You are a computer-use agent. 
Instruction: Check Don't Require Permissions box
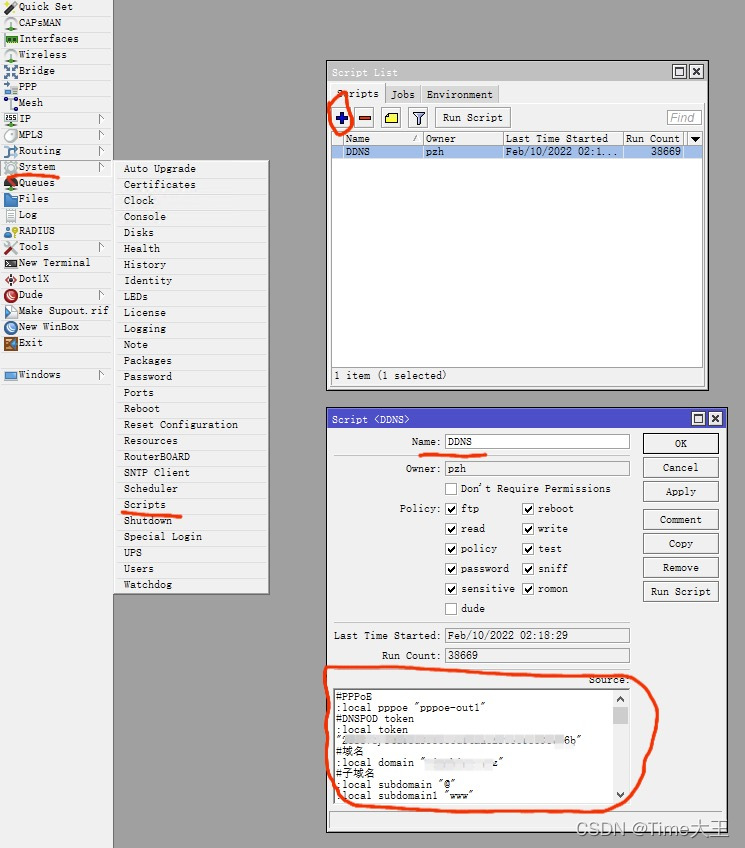click(x=451, y=489)
